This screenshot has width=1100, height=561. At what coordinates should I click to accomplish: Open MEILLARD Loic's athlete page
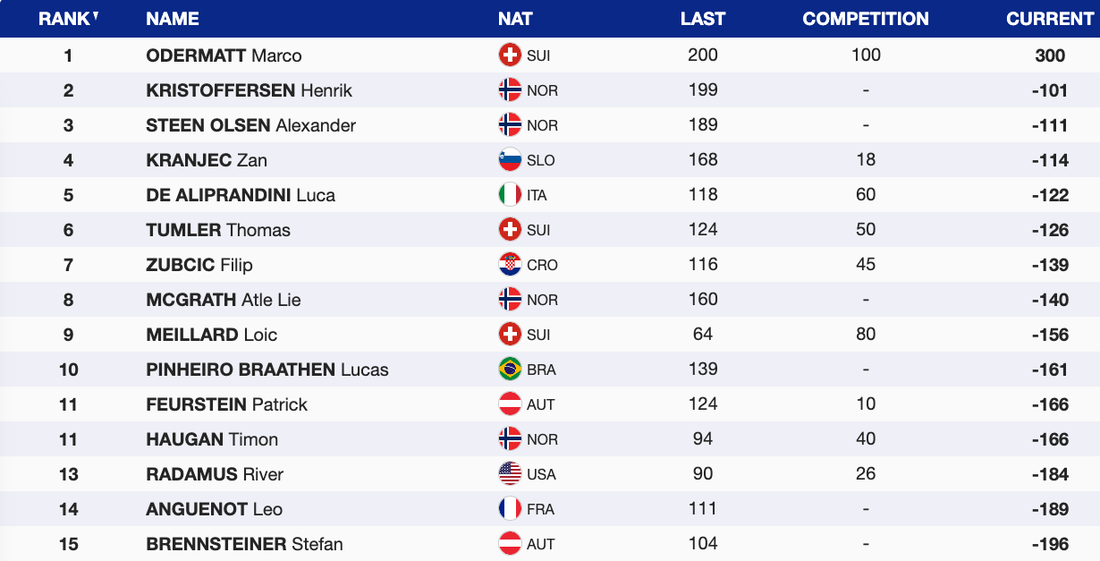[x=211, y=335]
